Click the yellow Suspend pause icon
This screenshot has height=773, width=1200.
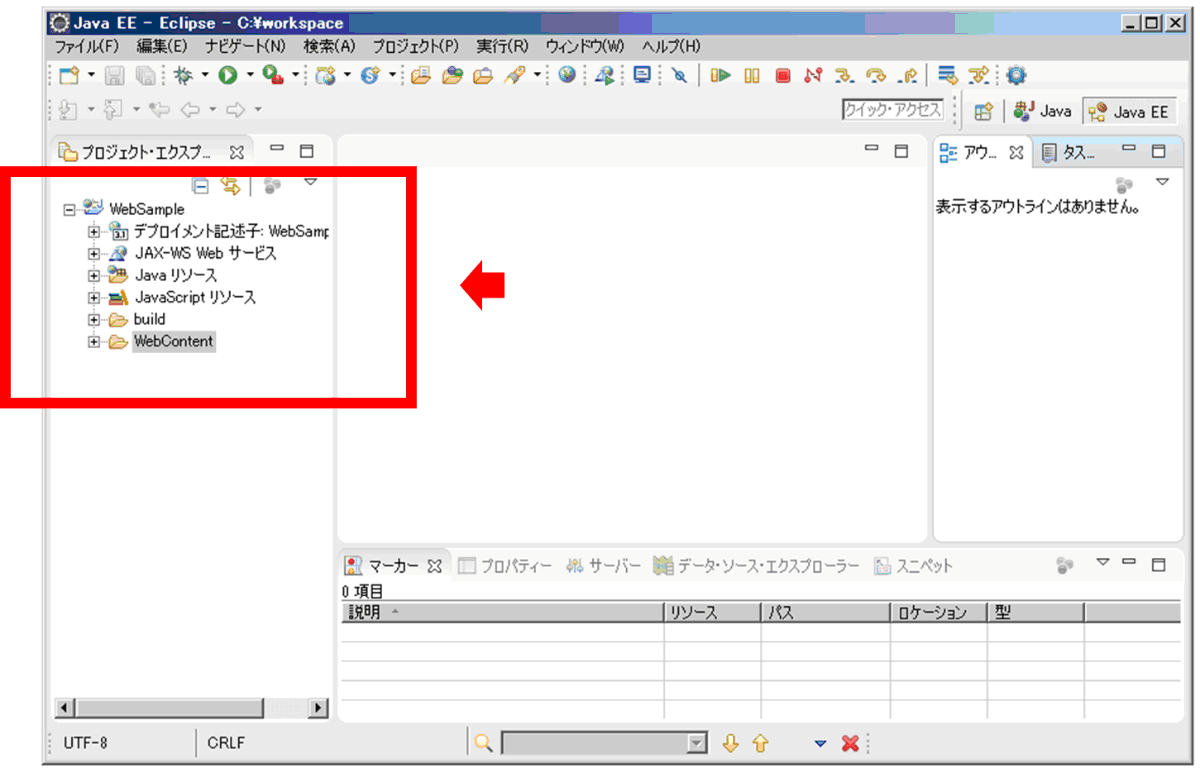coord(752,75)
